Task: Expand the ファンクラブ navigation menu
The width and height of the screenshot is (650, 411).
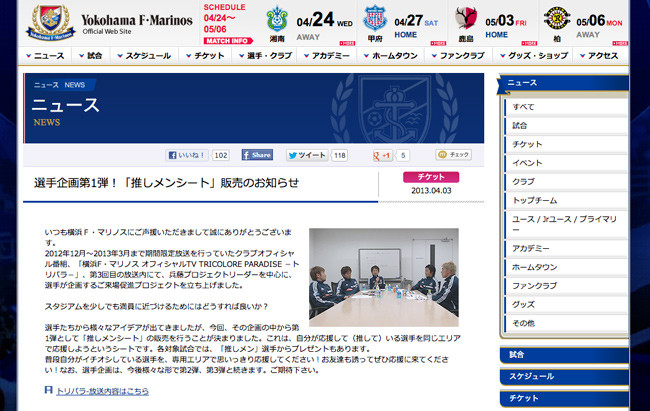Action: pos(458,56)
